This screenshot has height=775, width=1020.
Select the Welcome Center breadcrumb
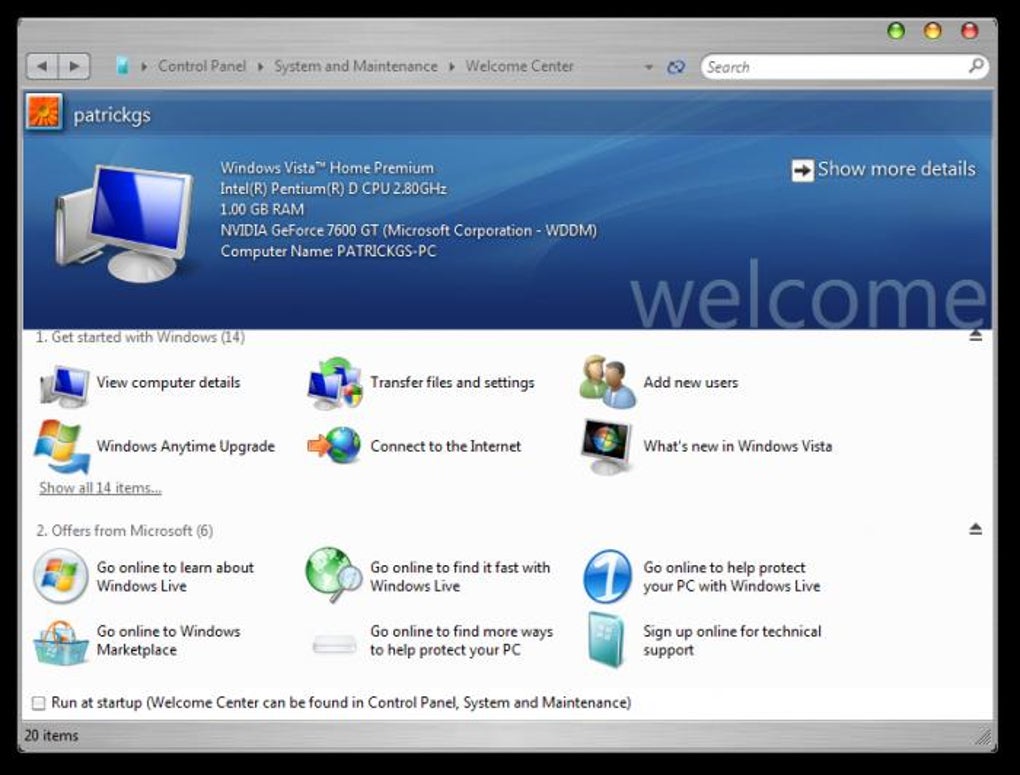click(x=519, y=66)
